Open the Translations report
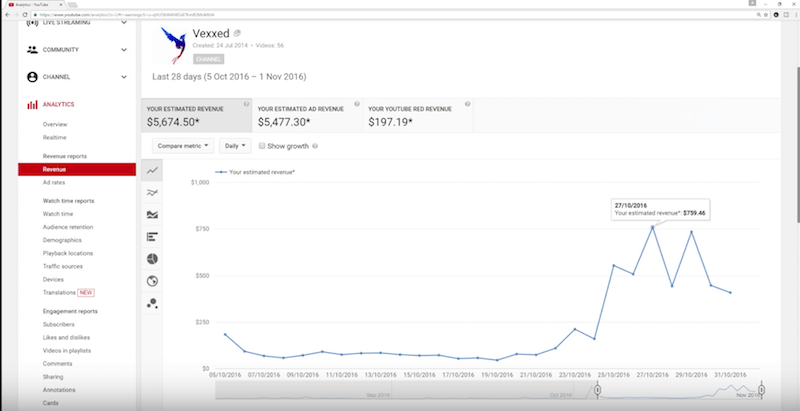This screenshot has height=411, width=800. [59, 293]
